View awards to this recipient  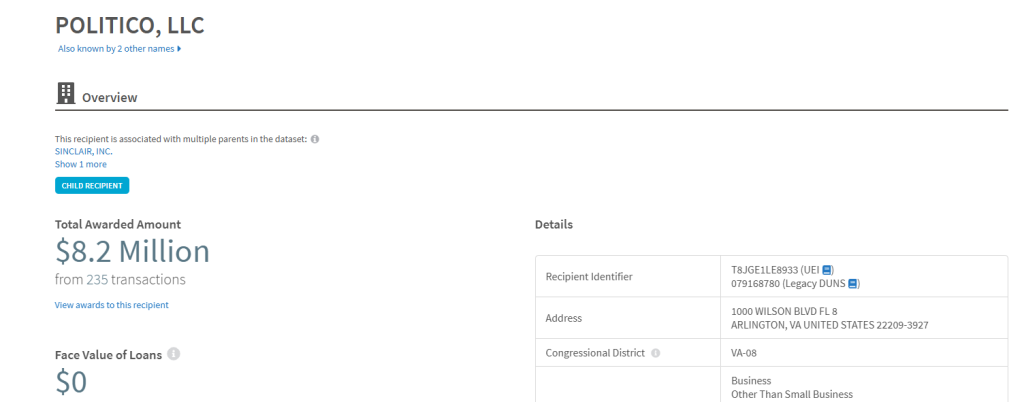pyautogui.click(x=112, y=305)
